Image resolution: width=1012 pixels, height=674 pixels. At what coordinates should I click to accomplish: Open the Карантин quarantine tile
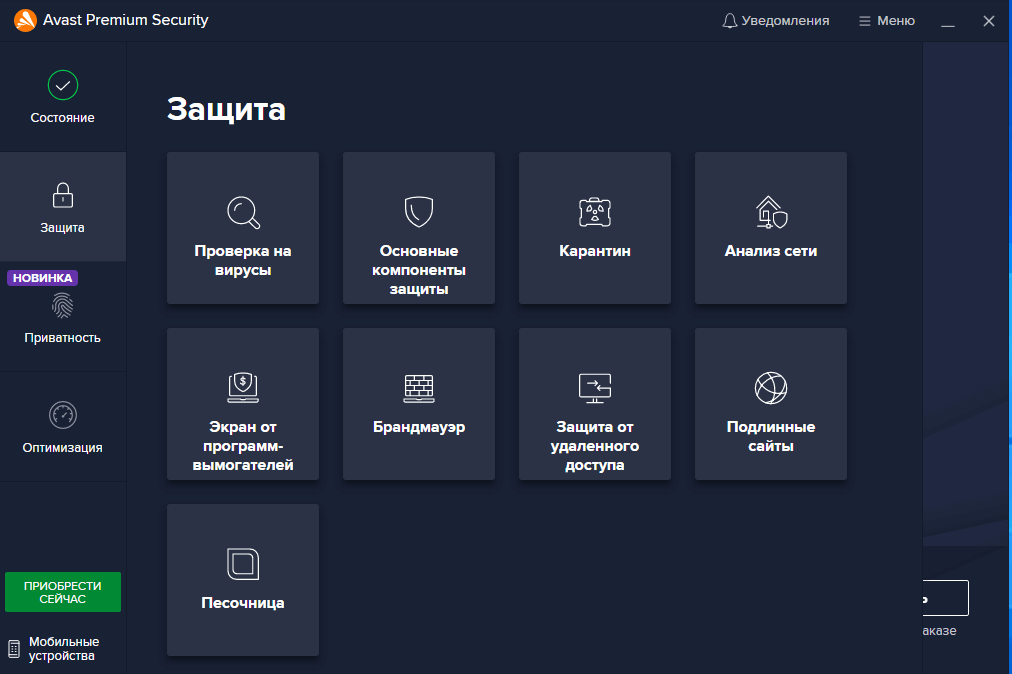tap(594, 228)
